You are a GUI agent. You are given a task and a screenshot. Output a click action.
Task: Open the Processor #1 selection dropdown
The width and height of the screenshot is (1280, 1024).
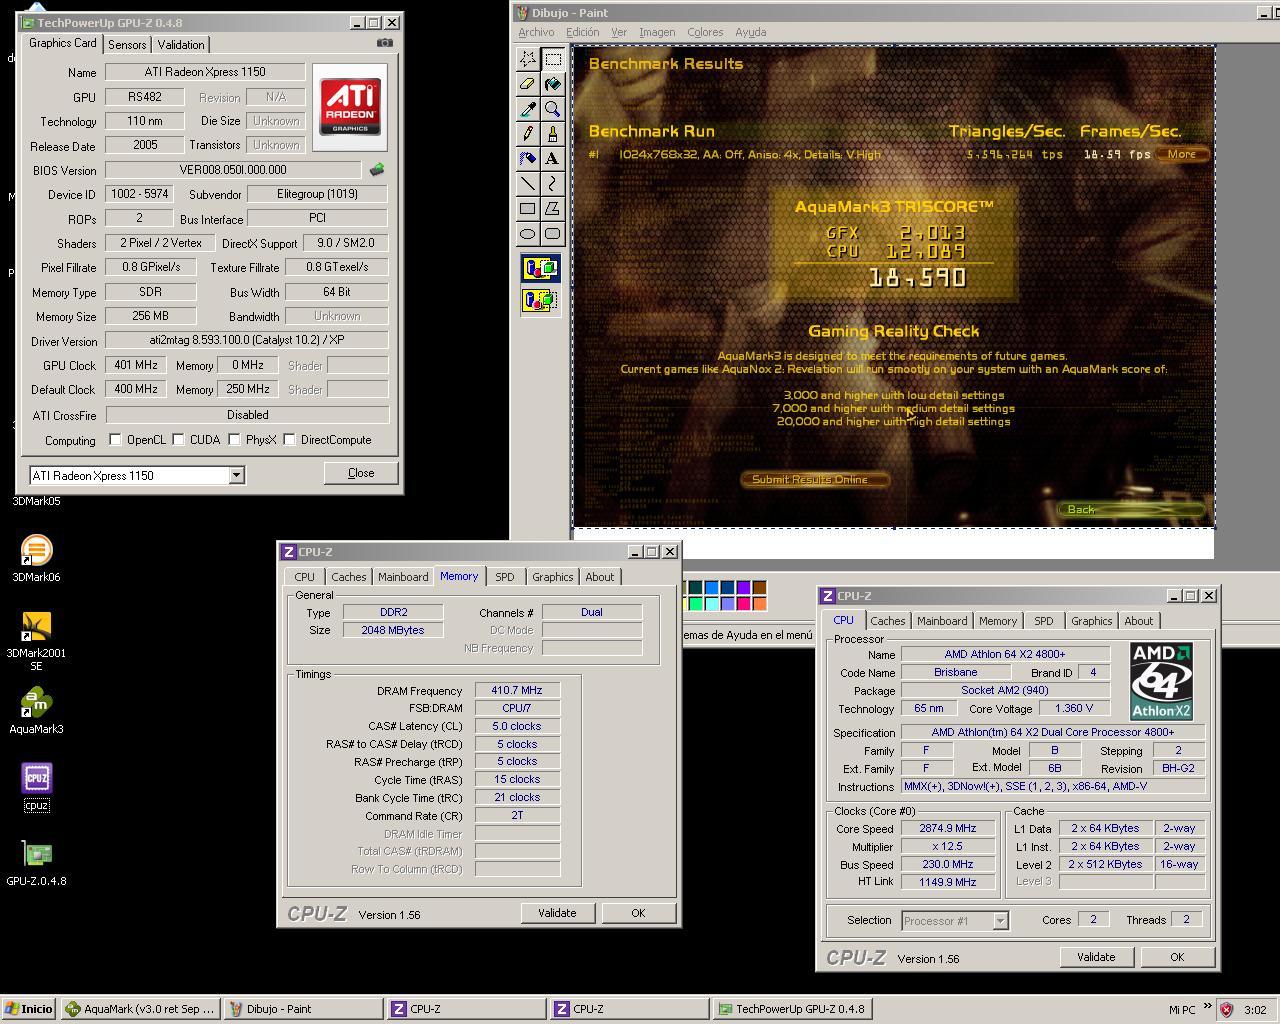[1000, 921]
